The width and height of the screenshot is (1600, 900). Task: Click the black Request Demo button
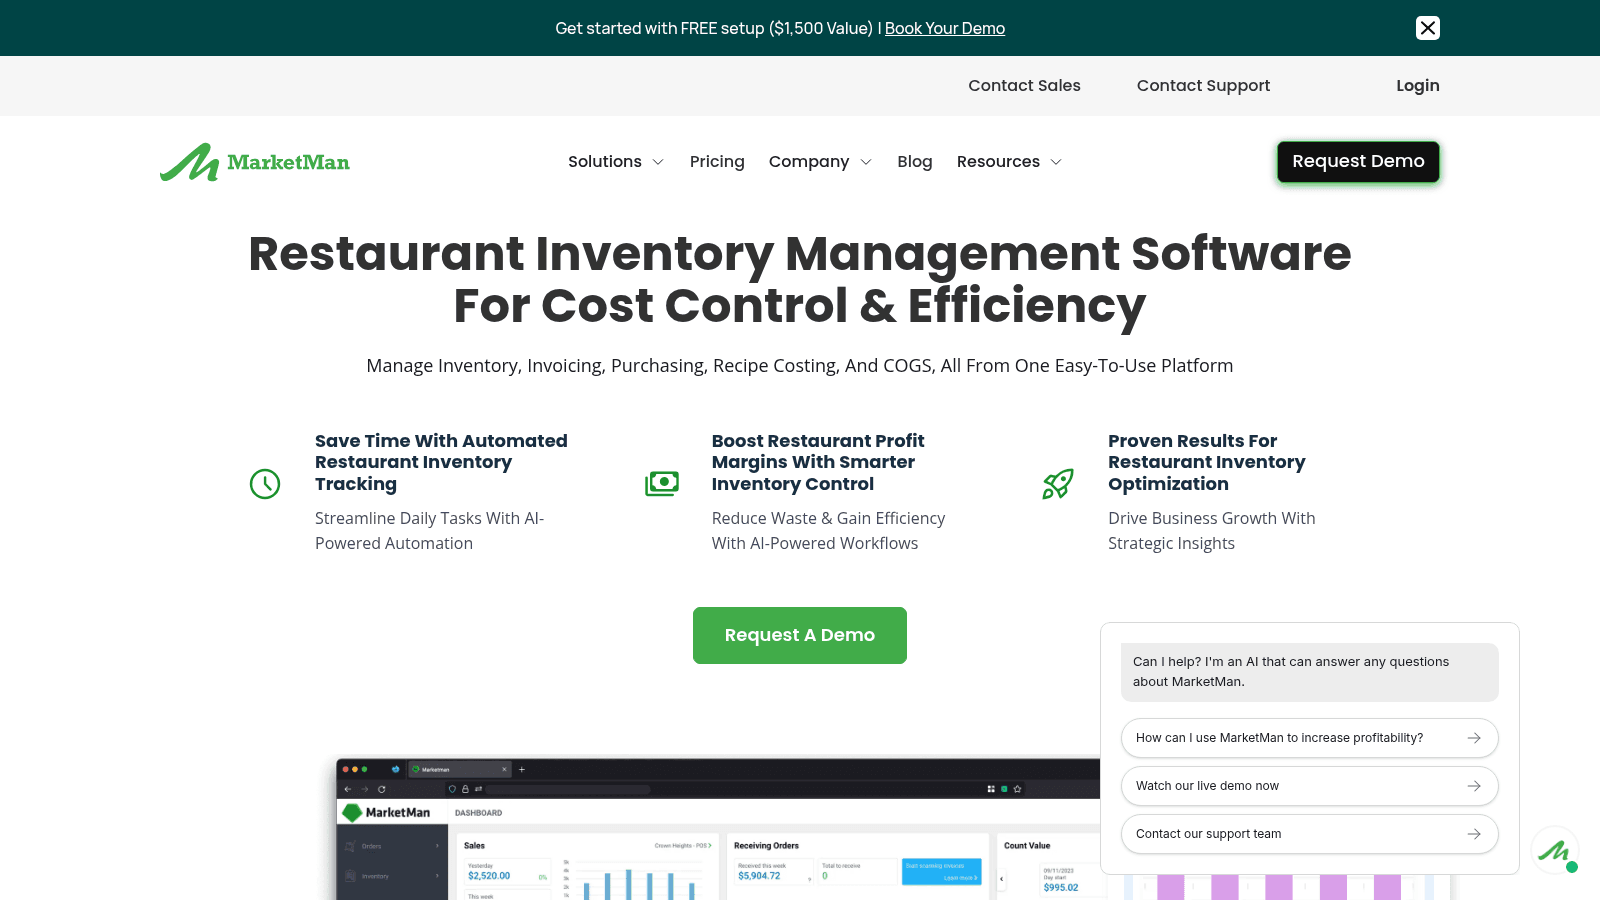pos(1358,162)
